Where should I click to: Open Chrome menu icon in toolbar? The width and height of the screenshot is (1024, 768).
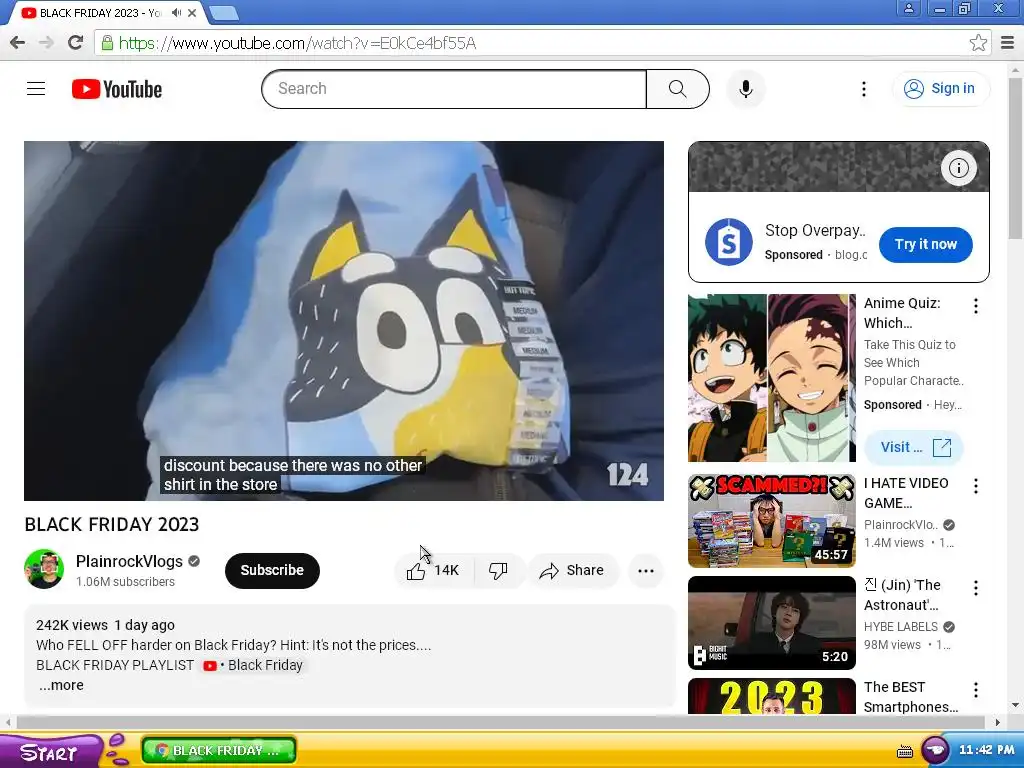1008,43
